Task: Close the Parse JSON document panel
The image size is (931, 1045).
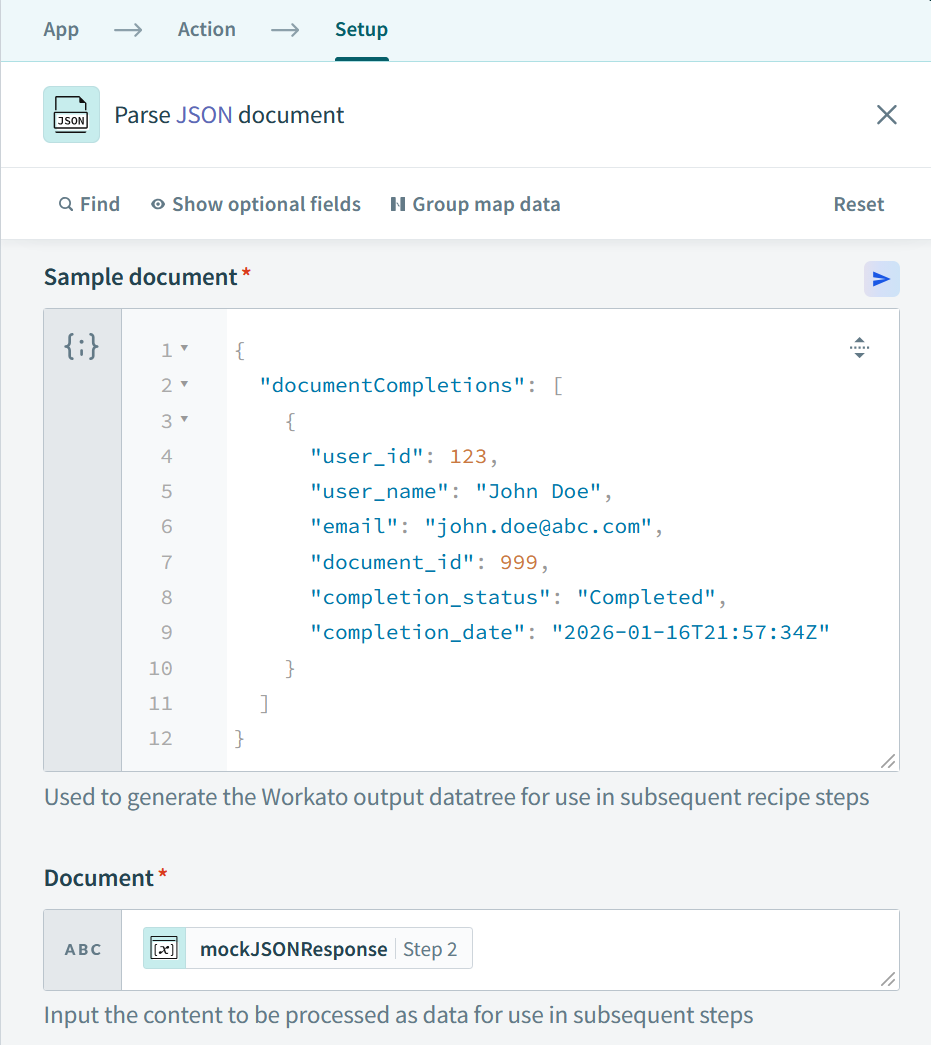Action: coord(886,115)
